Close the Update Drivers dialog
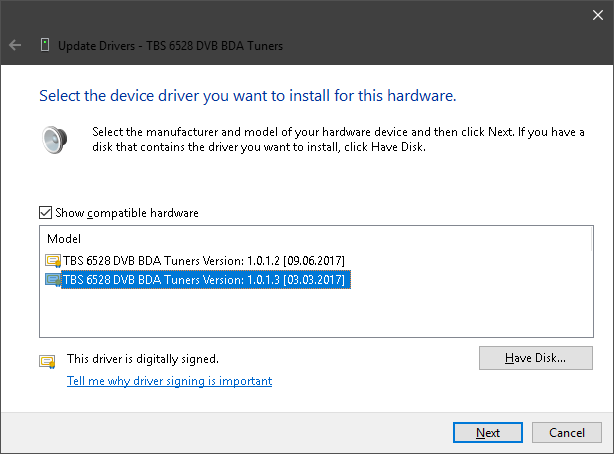614x454 pixels. pos(598,15)
